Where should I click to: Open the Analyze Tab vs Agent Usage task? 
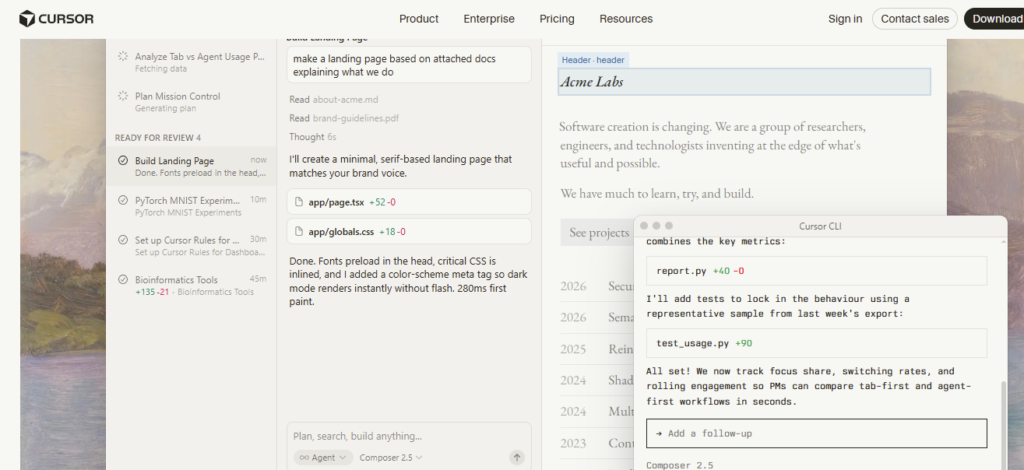191,62
